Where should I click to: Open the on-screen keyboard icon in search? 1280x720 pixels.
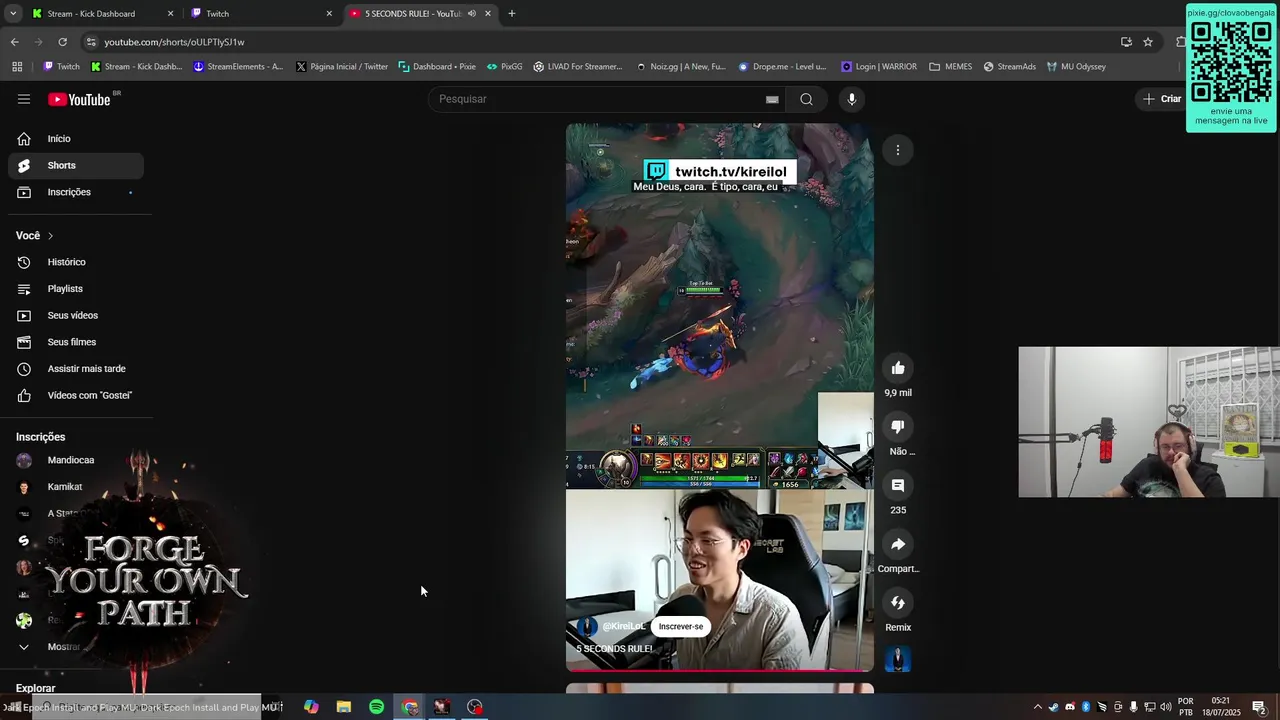[772, 99]
